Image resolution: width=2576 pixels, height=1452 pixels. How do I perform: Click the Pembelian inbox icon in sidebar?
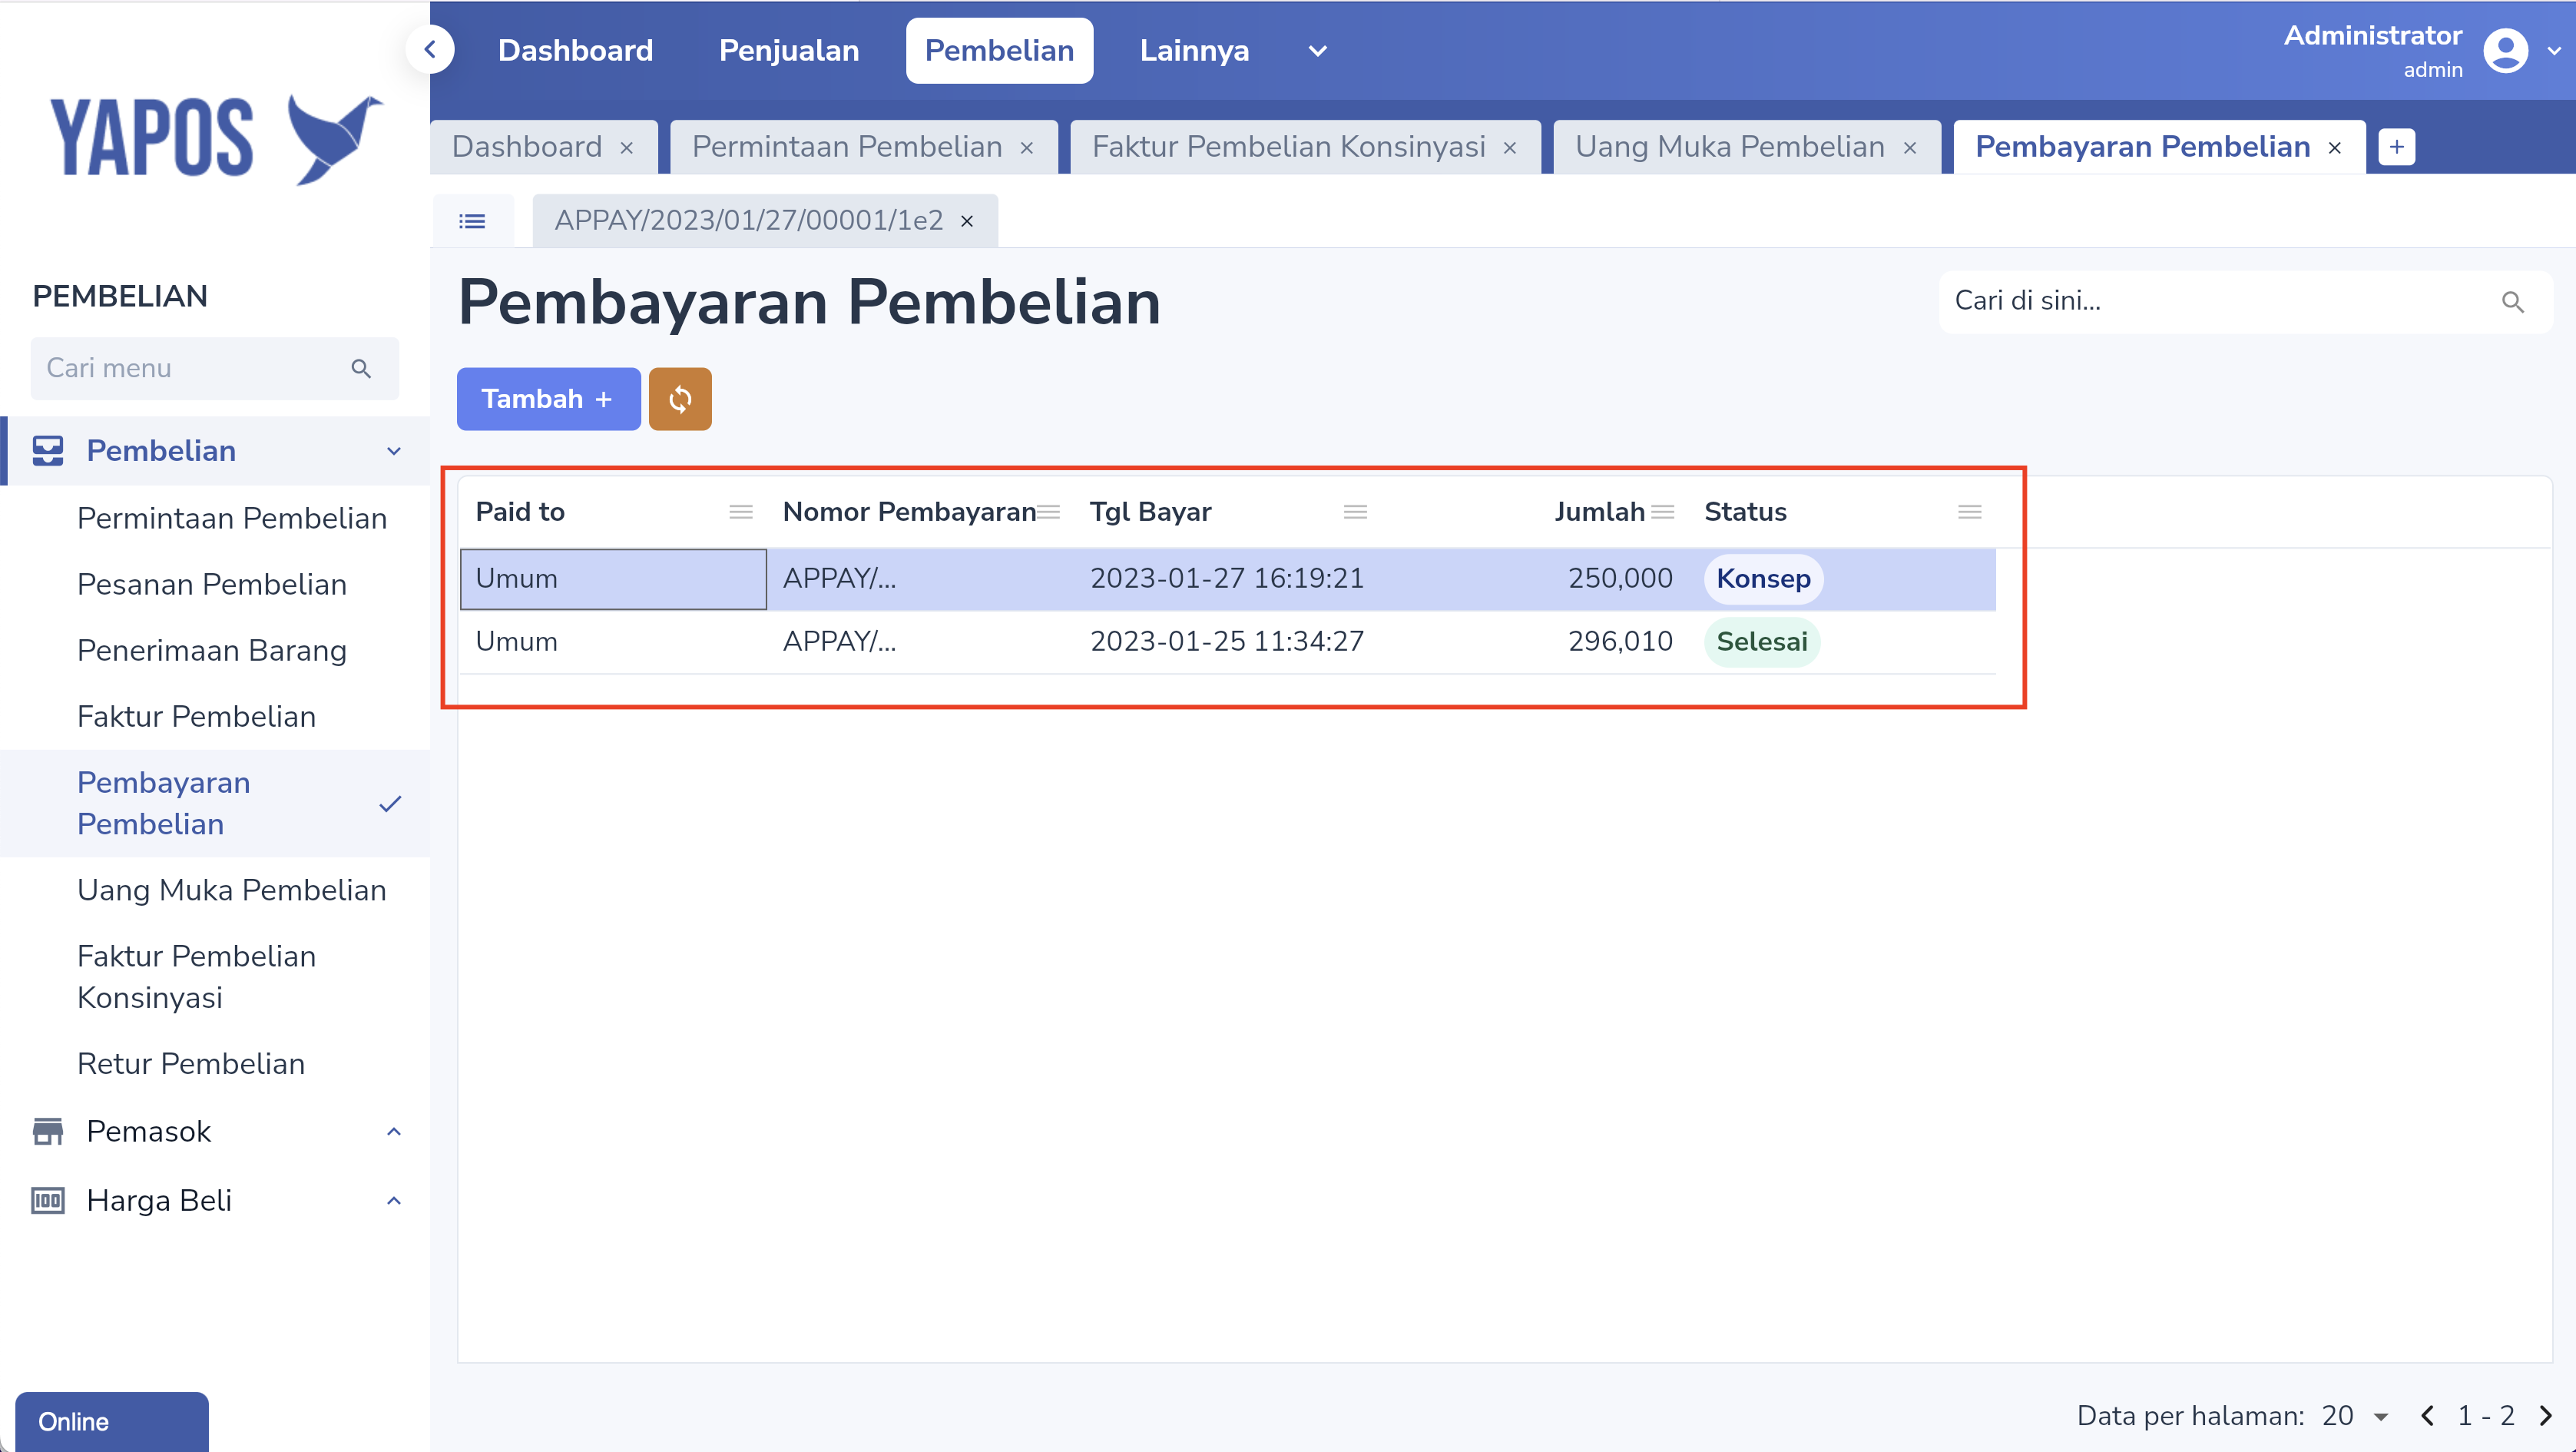[47, 451]
